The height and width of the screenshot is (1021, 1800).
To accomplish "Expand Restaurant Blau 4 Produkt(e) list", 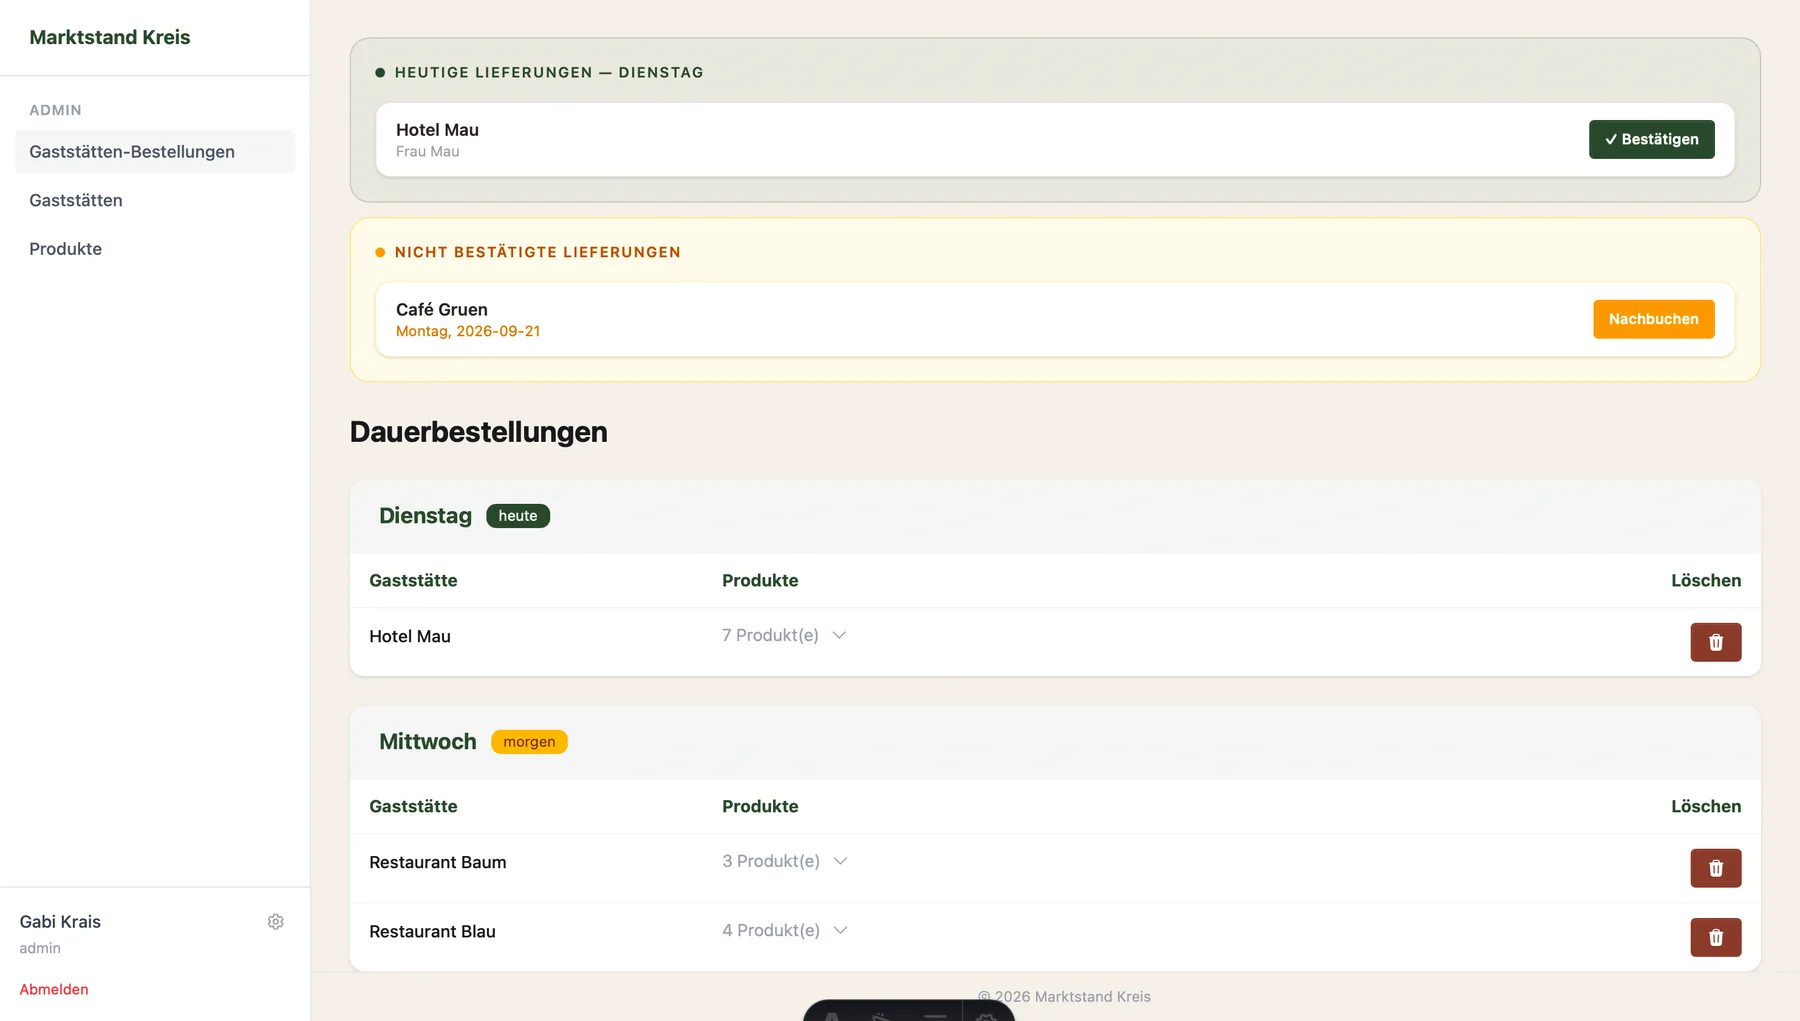I will [x=785, y=930].
